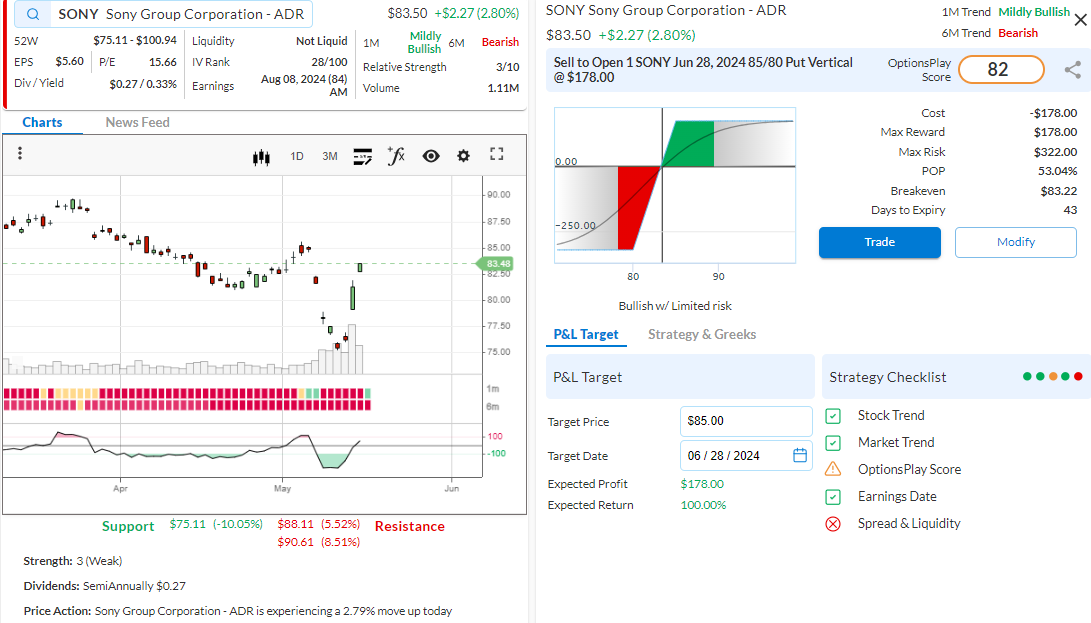Image resolution: width=1091 pixels, height=623 pixels.
Task: Click the Volume 1.11M value
Action: click(x=503, y=88)
